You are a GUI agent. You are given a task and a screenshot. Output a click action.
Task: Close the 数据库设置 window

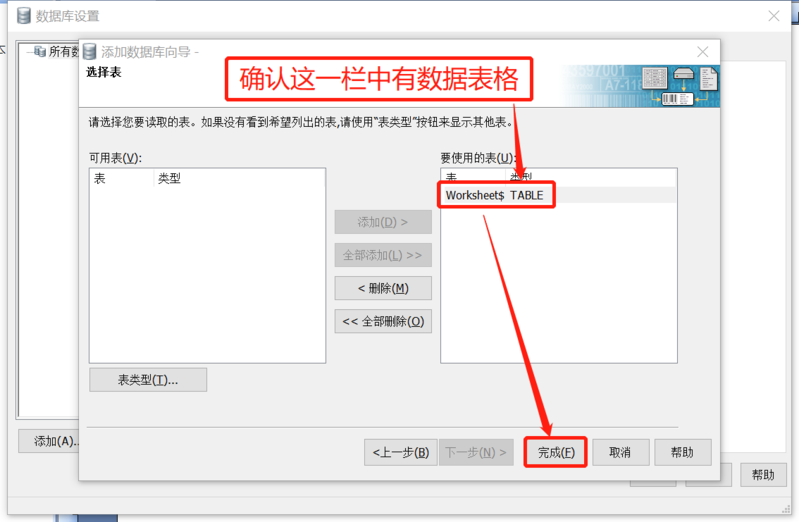774,16
